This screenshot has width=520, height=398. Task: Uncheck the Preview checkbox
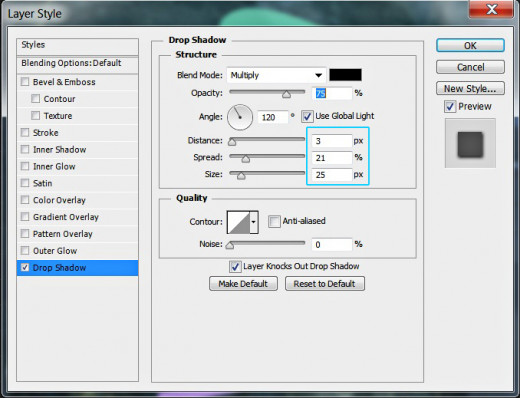coord(450,107)
